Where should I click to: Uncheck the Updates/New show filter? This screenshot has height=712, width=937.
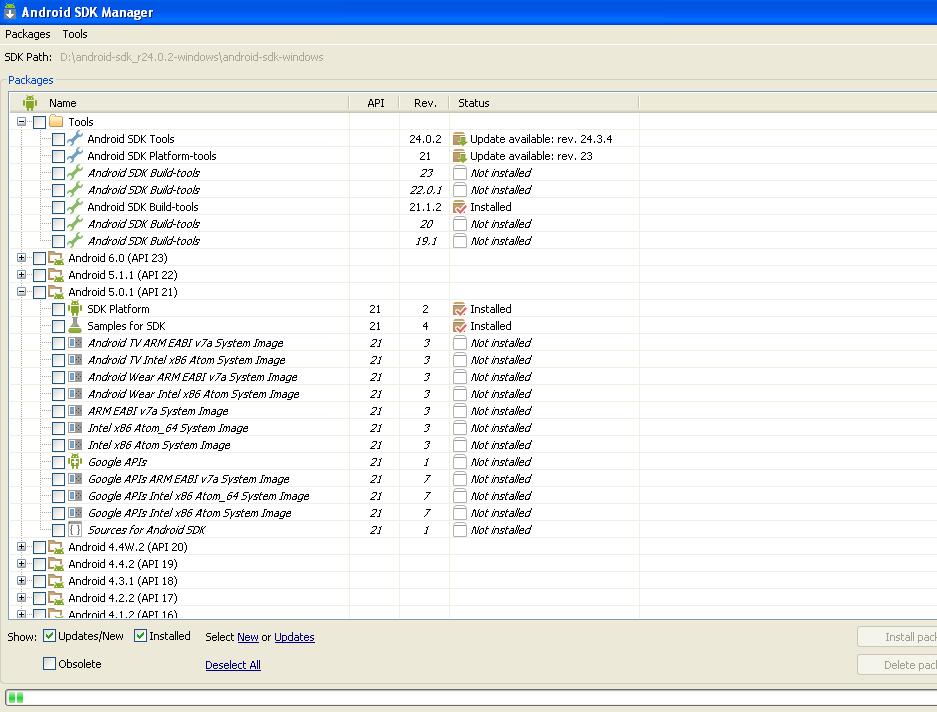click(x=50, y=635)
